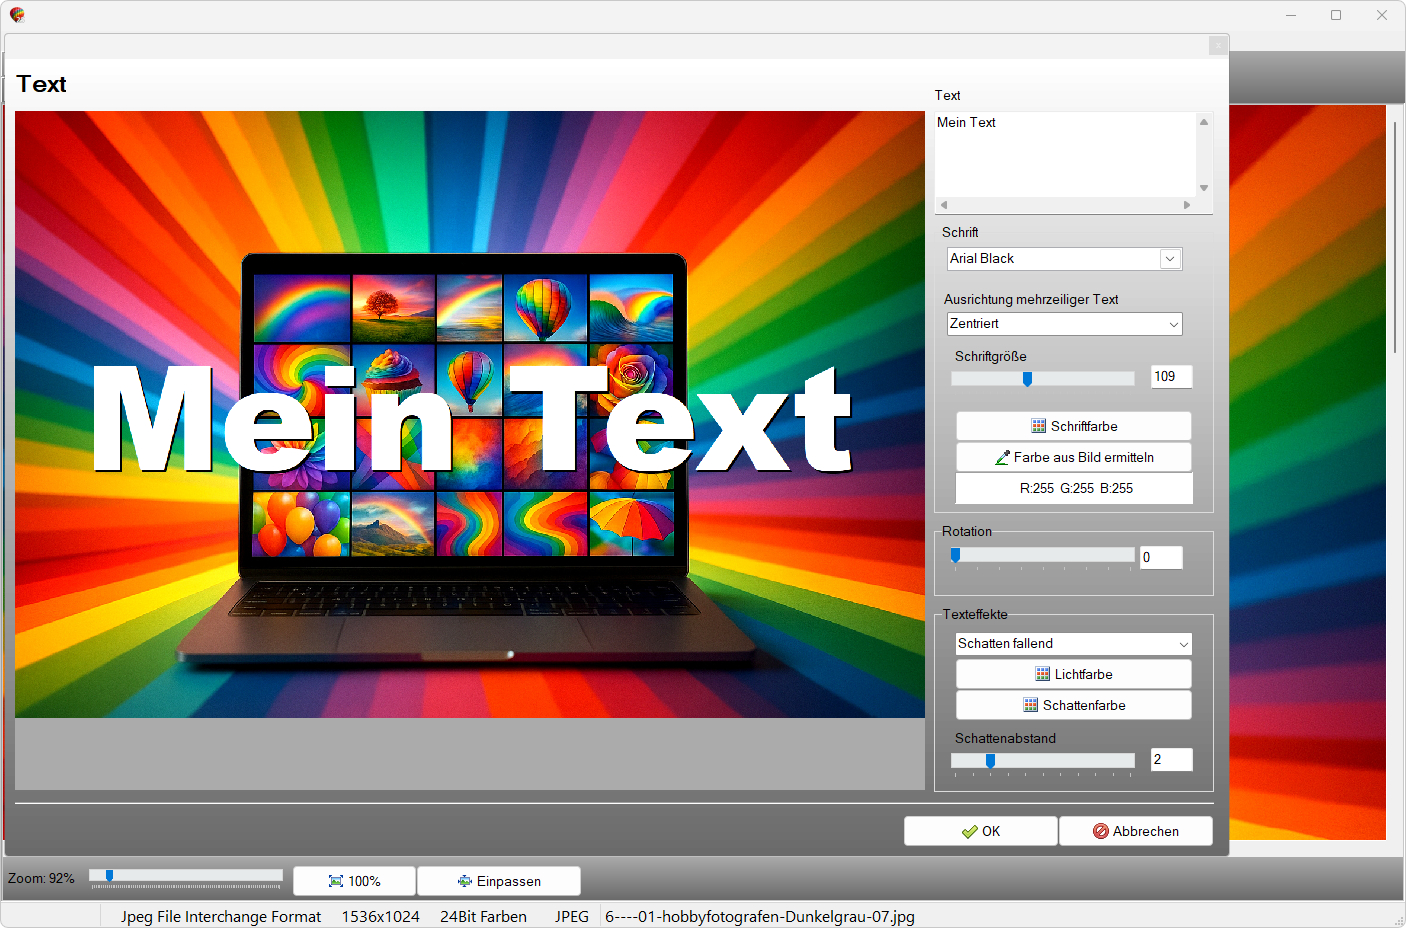Click the Rotation value field

pyautogui.click(x=1160, y=558)
